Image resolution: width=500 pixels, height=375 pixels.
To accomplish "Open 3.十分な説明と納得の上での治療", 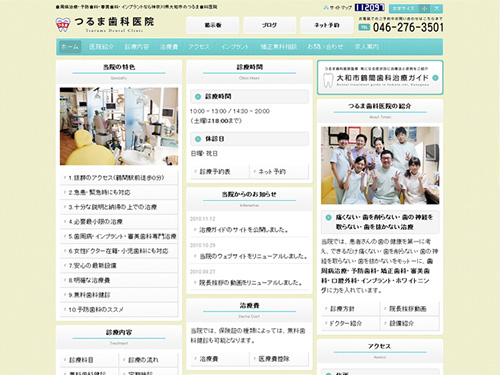I will 119,207.
